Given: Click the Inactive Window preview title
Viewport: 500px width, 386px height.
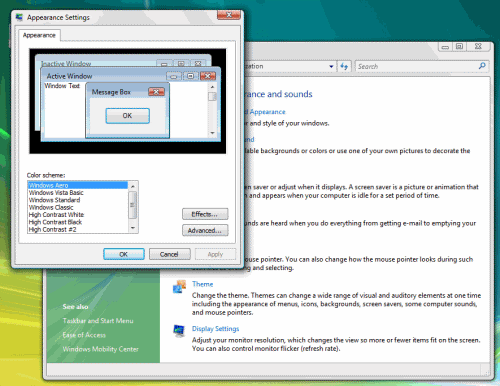Looking at the screenshot, I should click(66, 63).
